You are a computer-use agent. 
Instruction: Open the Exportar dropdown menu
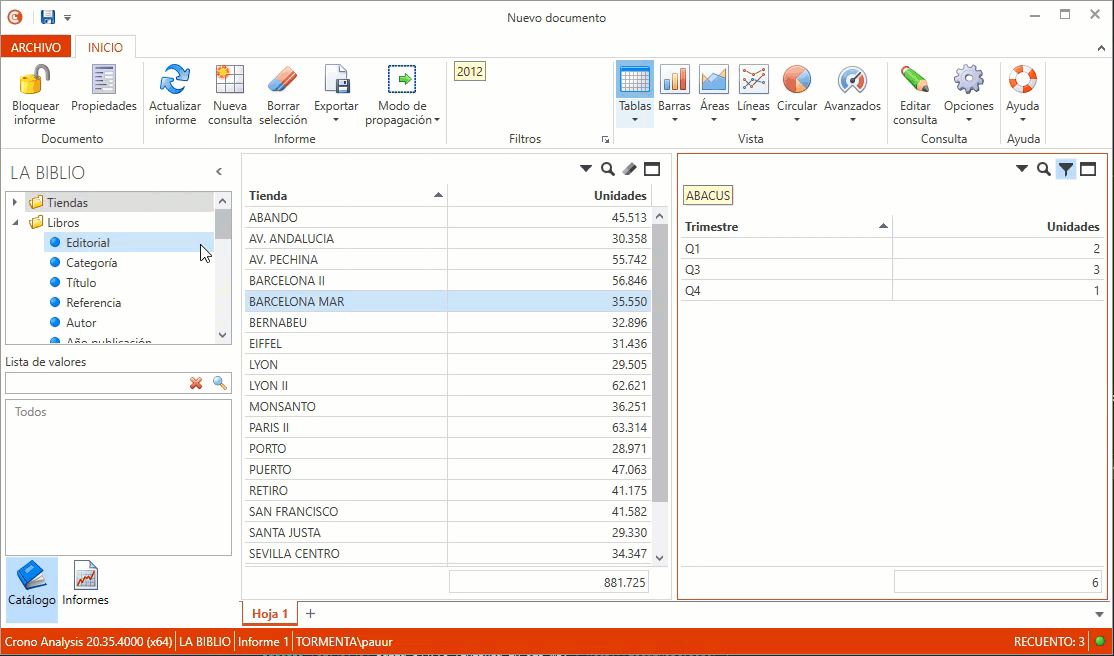pyautogui.click(x=336, y=120)
